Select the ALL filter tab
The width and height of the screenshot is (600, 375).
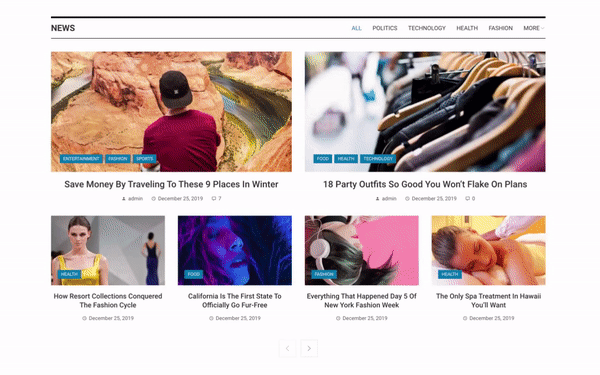pyautogui.click(x=356, y=28)
